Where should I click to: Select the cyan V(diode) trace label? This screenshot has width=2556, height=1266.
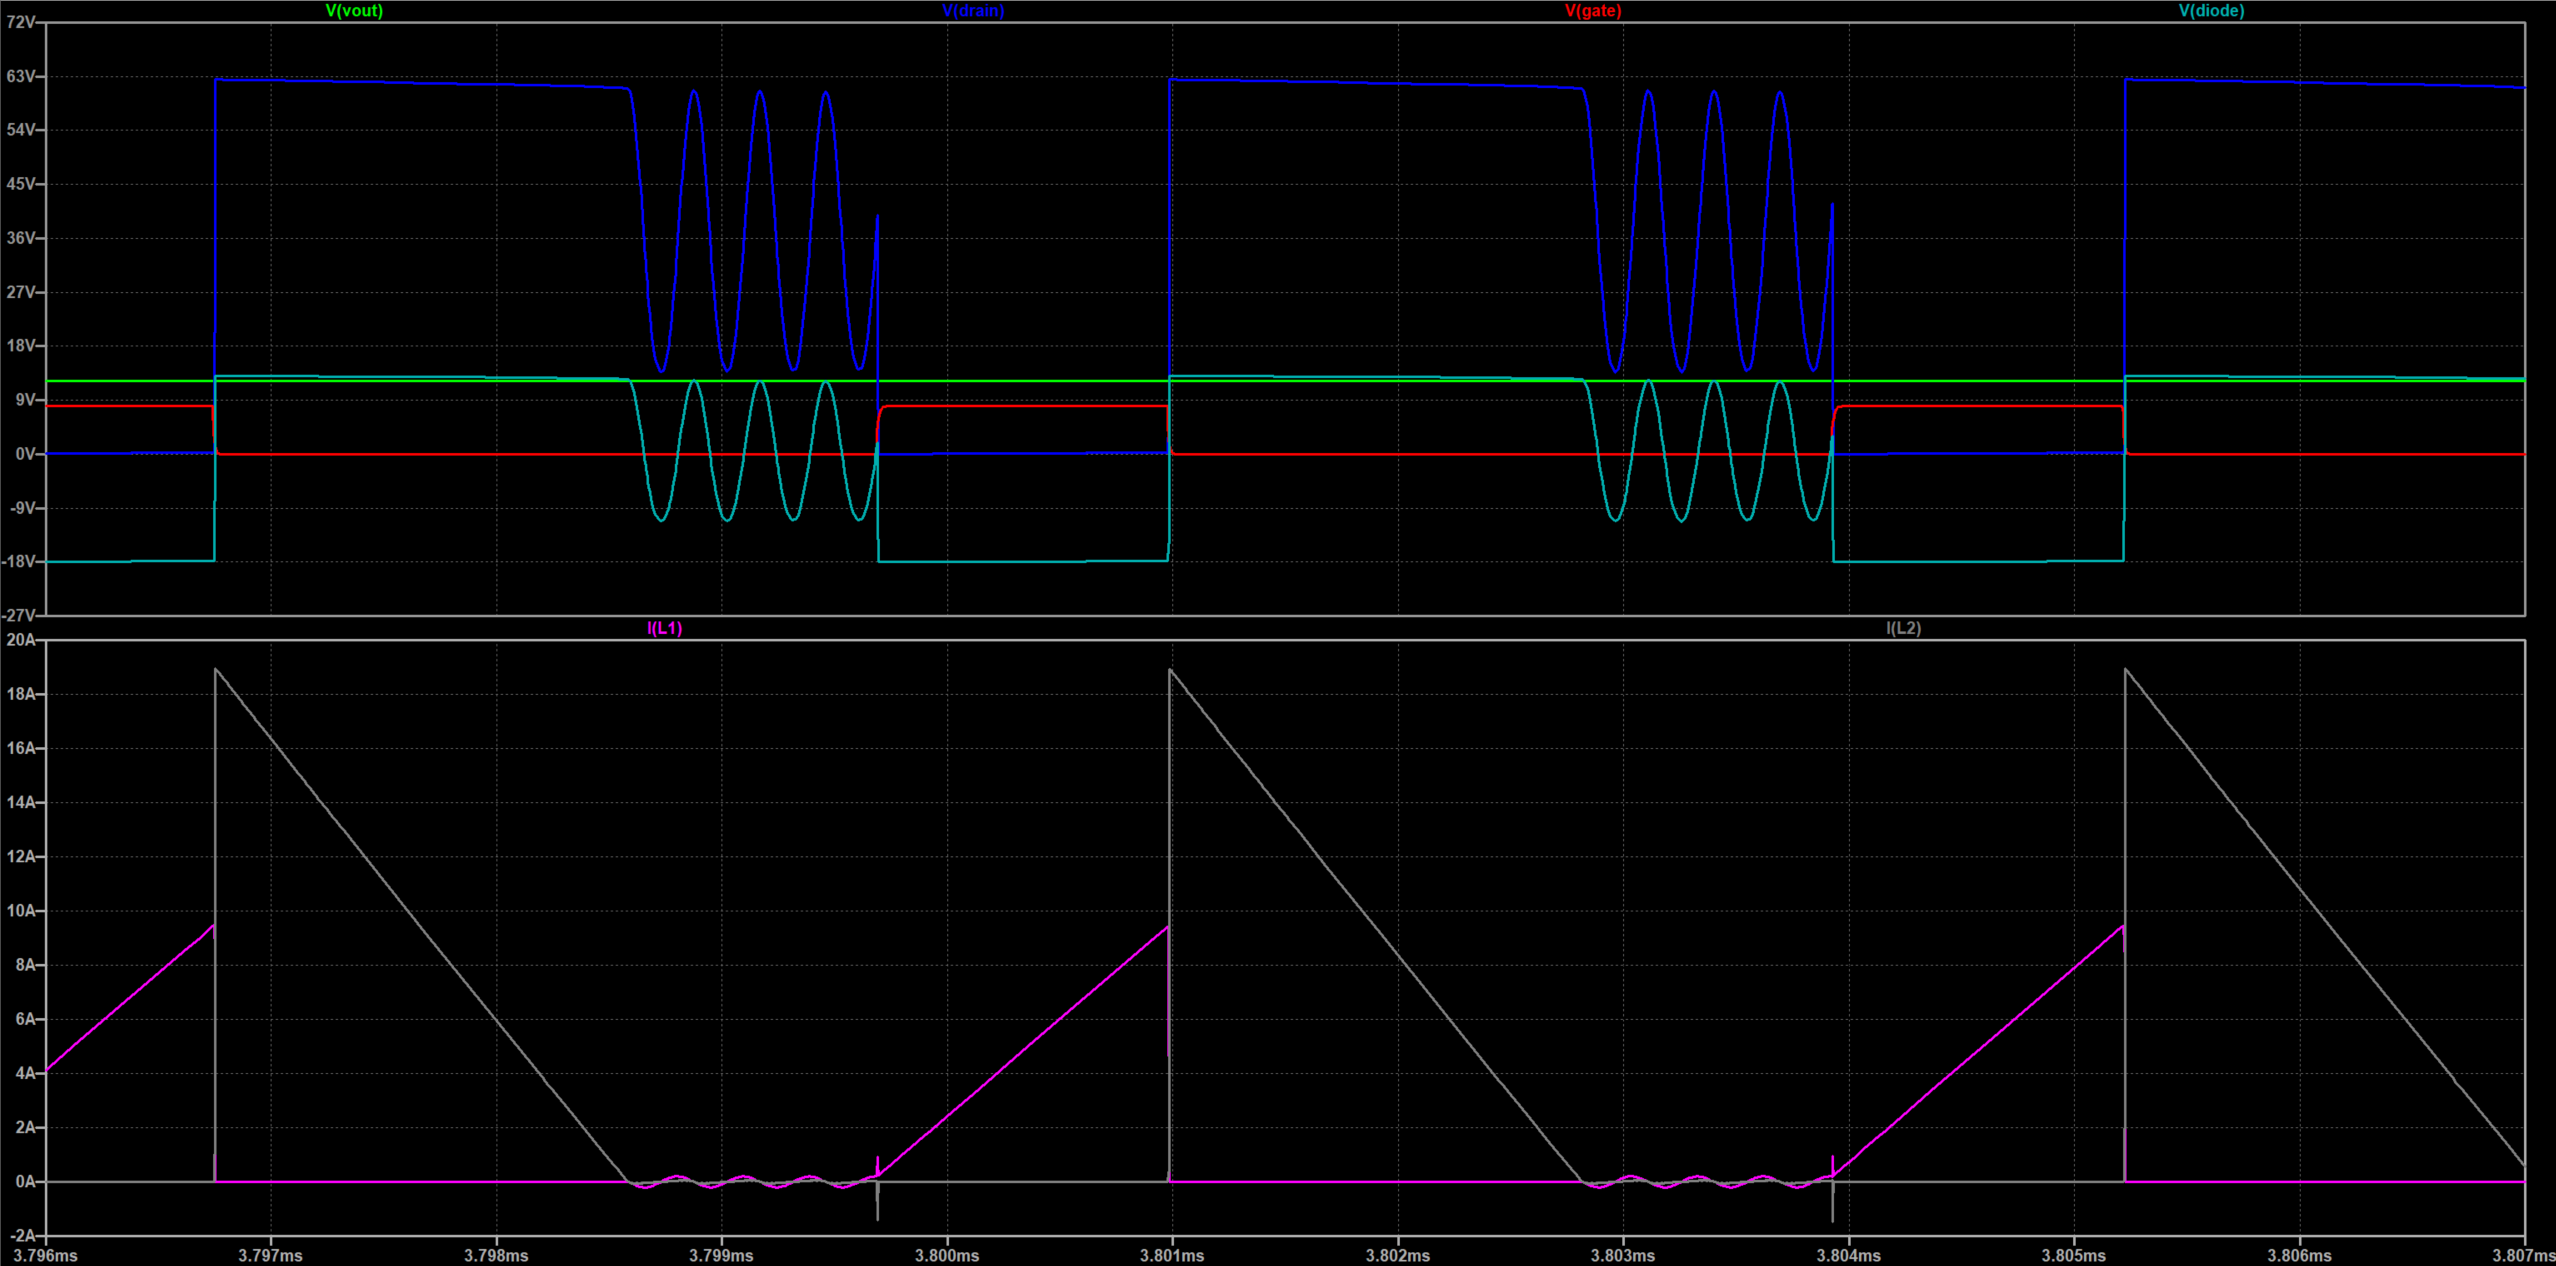(2211, 11)
